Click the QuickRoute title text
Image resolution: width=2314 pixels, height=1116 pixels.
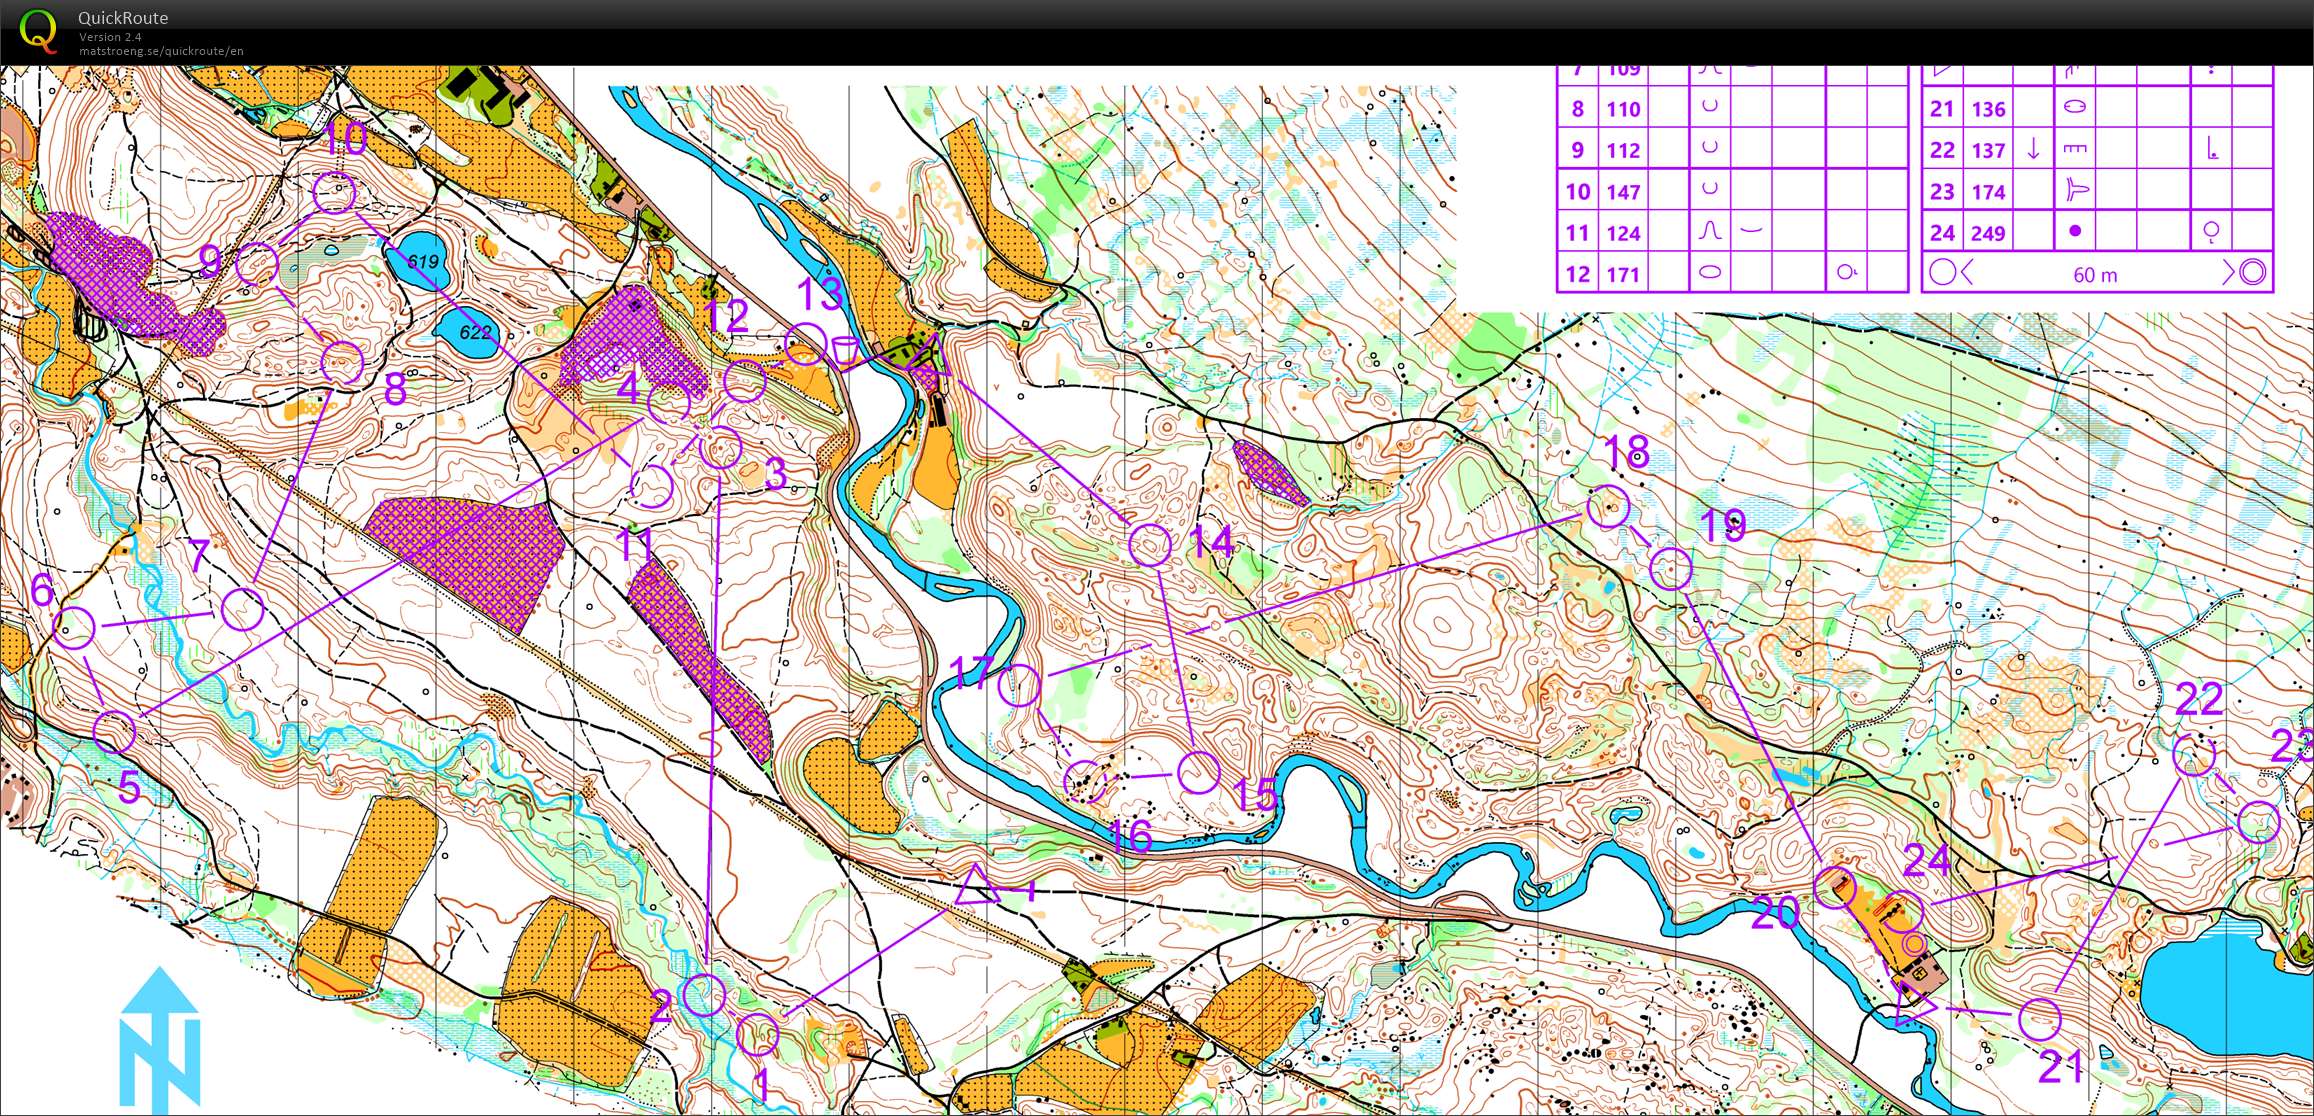click(x=123, y=18)
